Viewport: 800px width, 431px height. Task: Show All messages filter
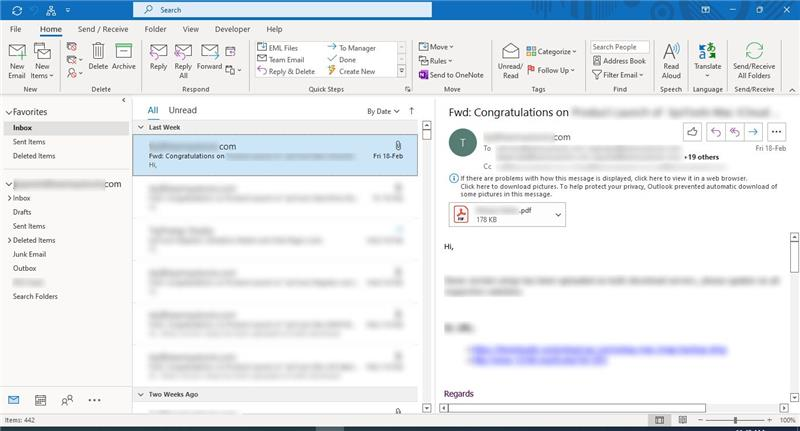(153, 110)
